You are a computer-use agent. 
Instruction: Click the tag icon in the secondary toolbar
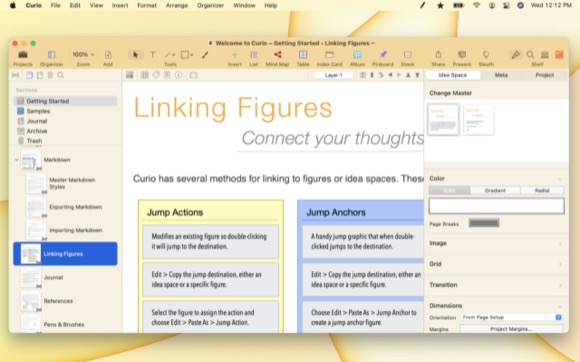pyautogui.click(x=156, y=75)
